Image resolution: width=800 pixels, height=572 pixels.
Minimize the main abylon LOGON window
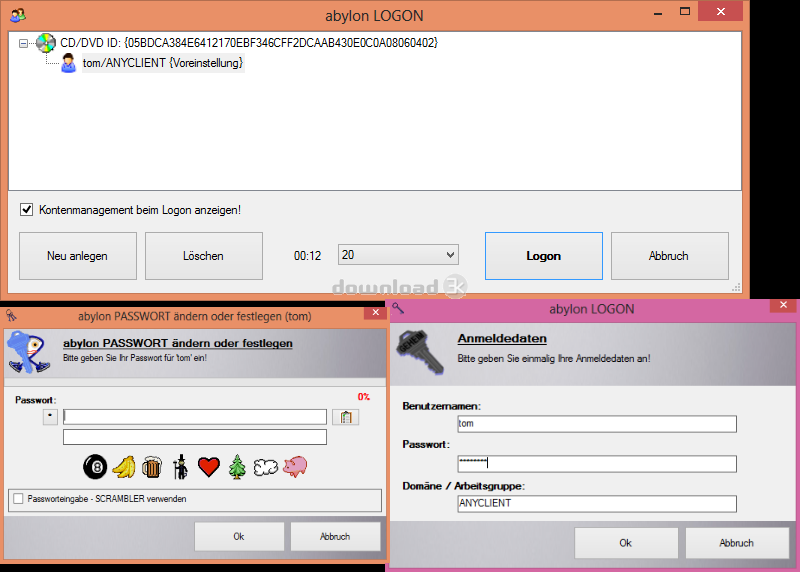[x=658, y=12]
